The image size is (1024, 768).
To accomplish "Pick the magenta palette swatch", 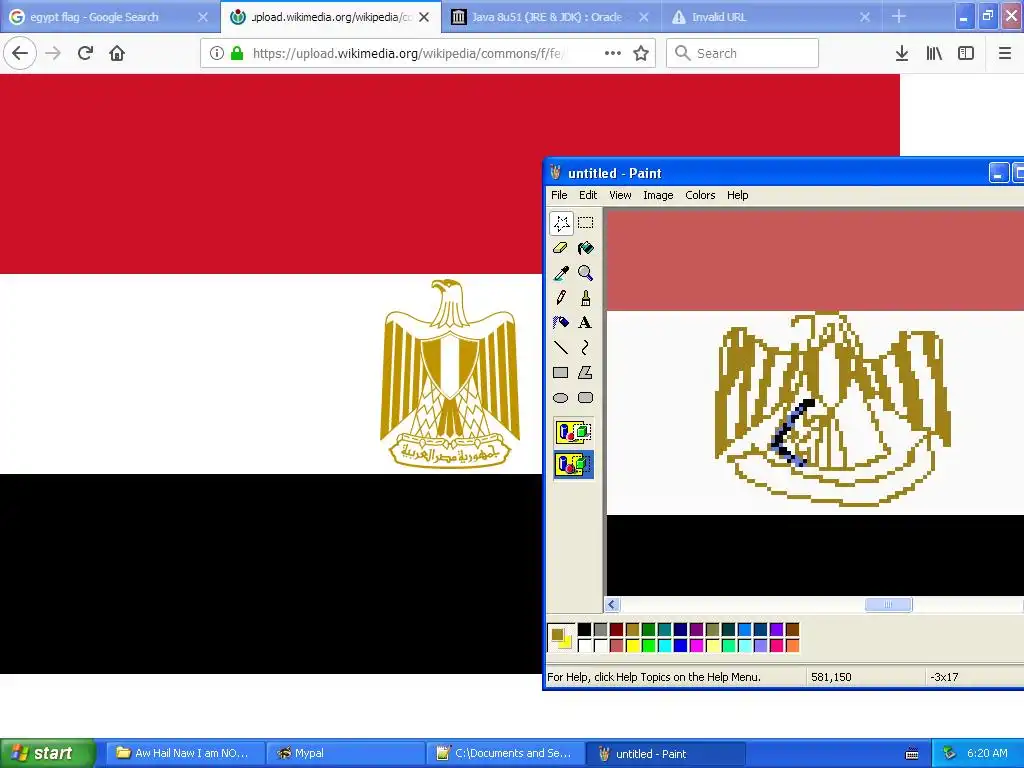I will [696, 645].
